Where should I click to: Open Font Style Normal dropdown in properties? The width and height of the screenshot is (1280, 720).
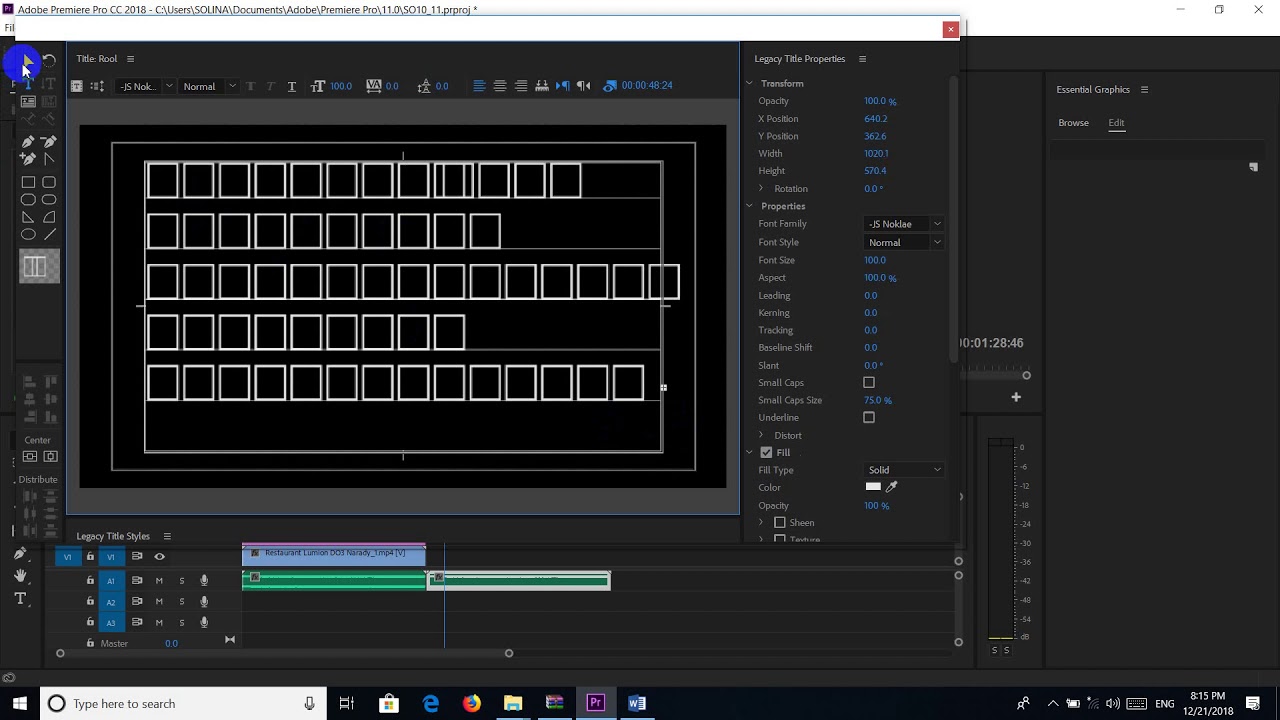click(904, 242)
